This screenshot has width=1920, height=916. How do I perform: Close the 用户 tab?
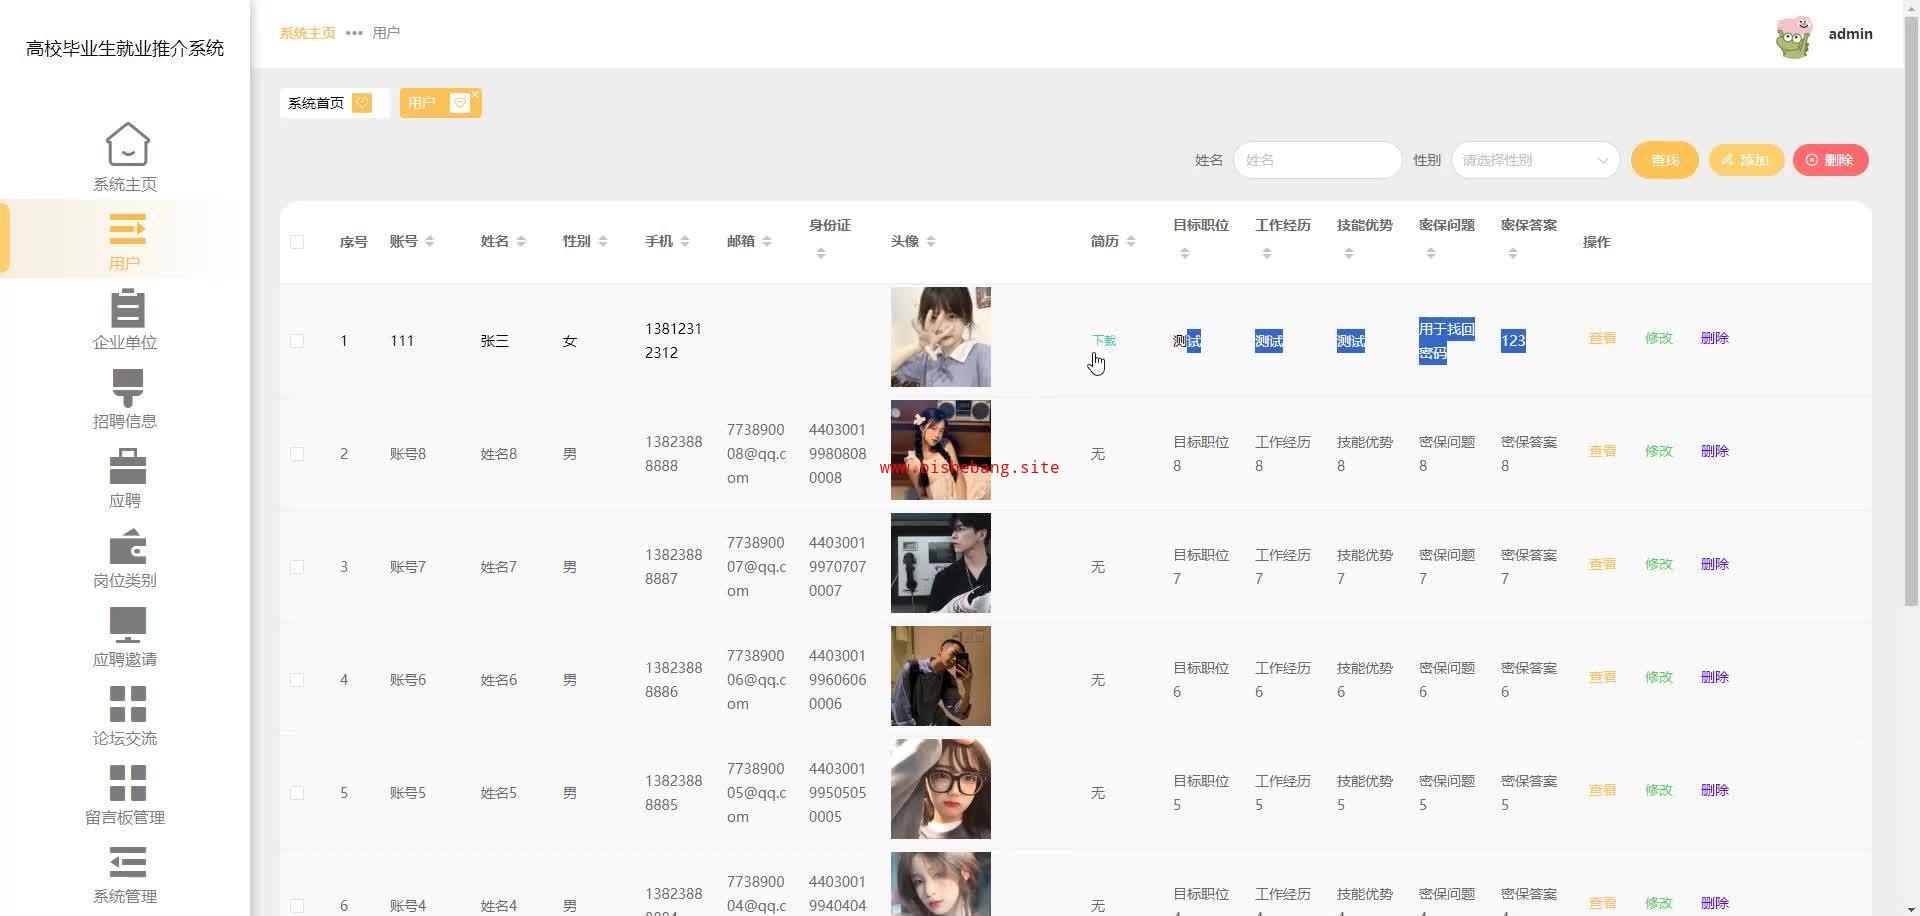475,94
